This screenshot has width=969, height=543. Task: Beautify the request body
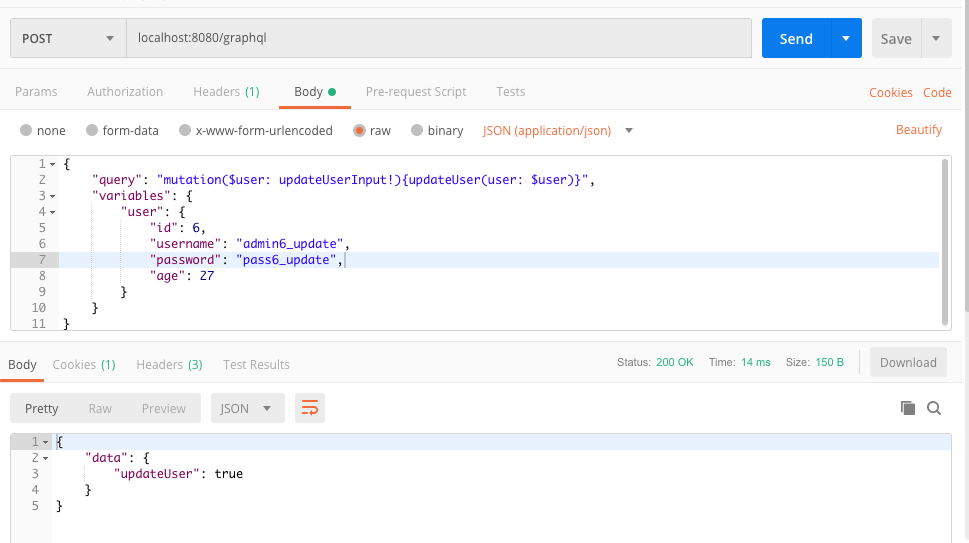[919, 130]
